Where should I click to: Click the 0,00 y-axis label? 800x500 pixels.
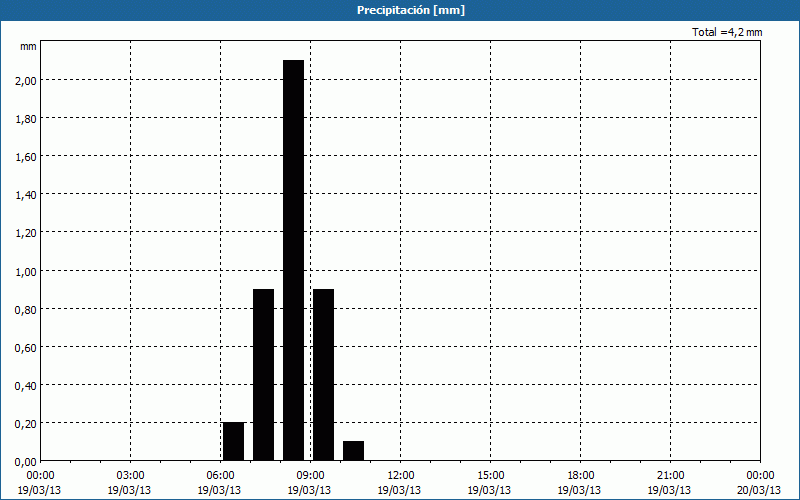(26, 462)
